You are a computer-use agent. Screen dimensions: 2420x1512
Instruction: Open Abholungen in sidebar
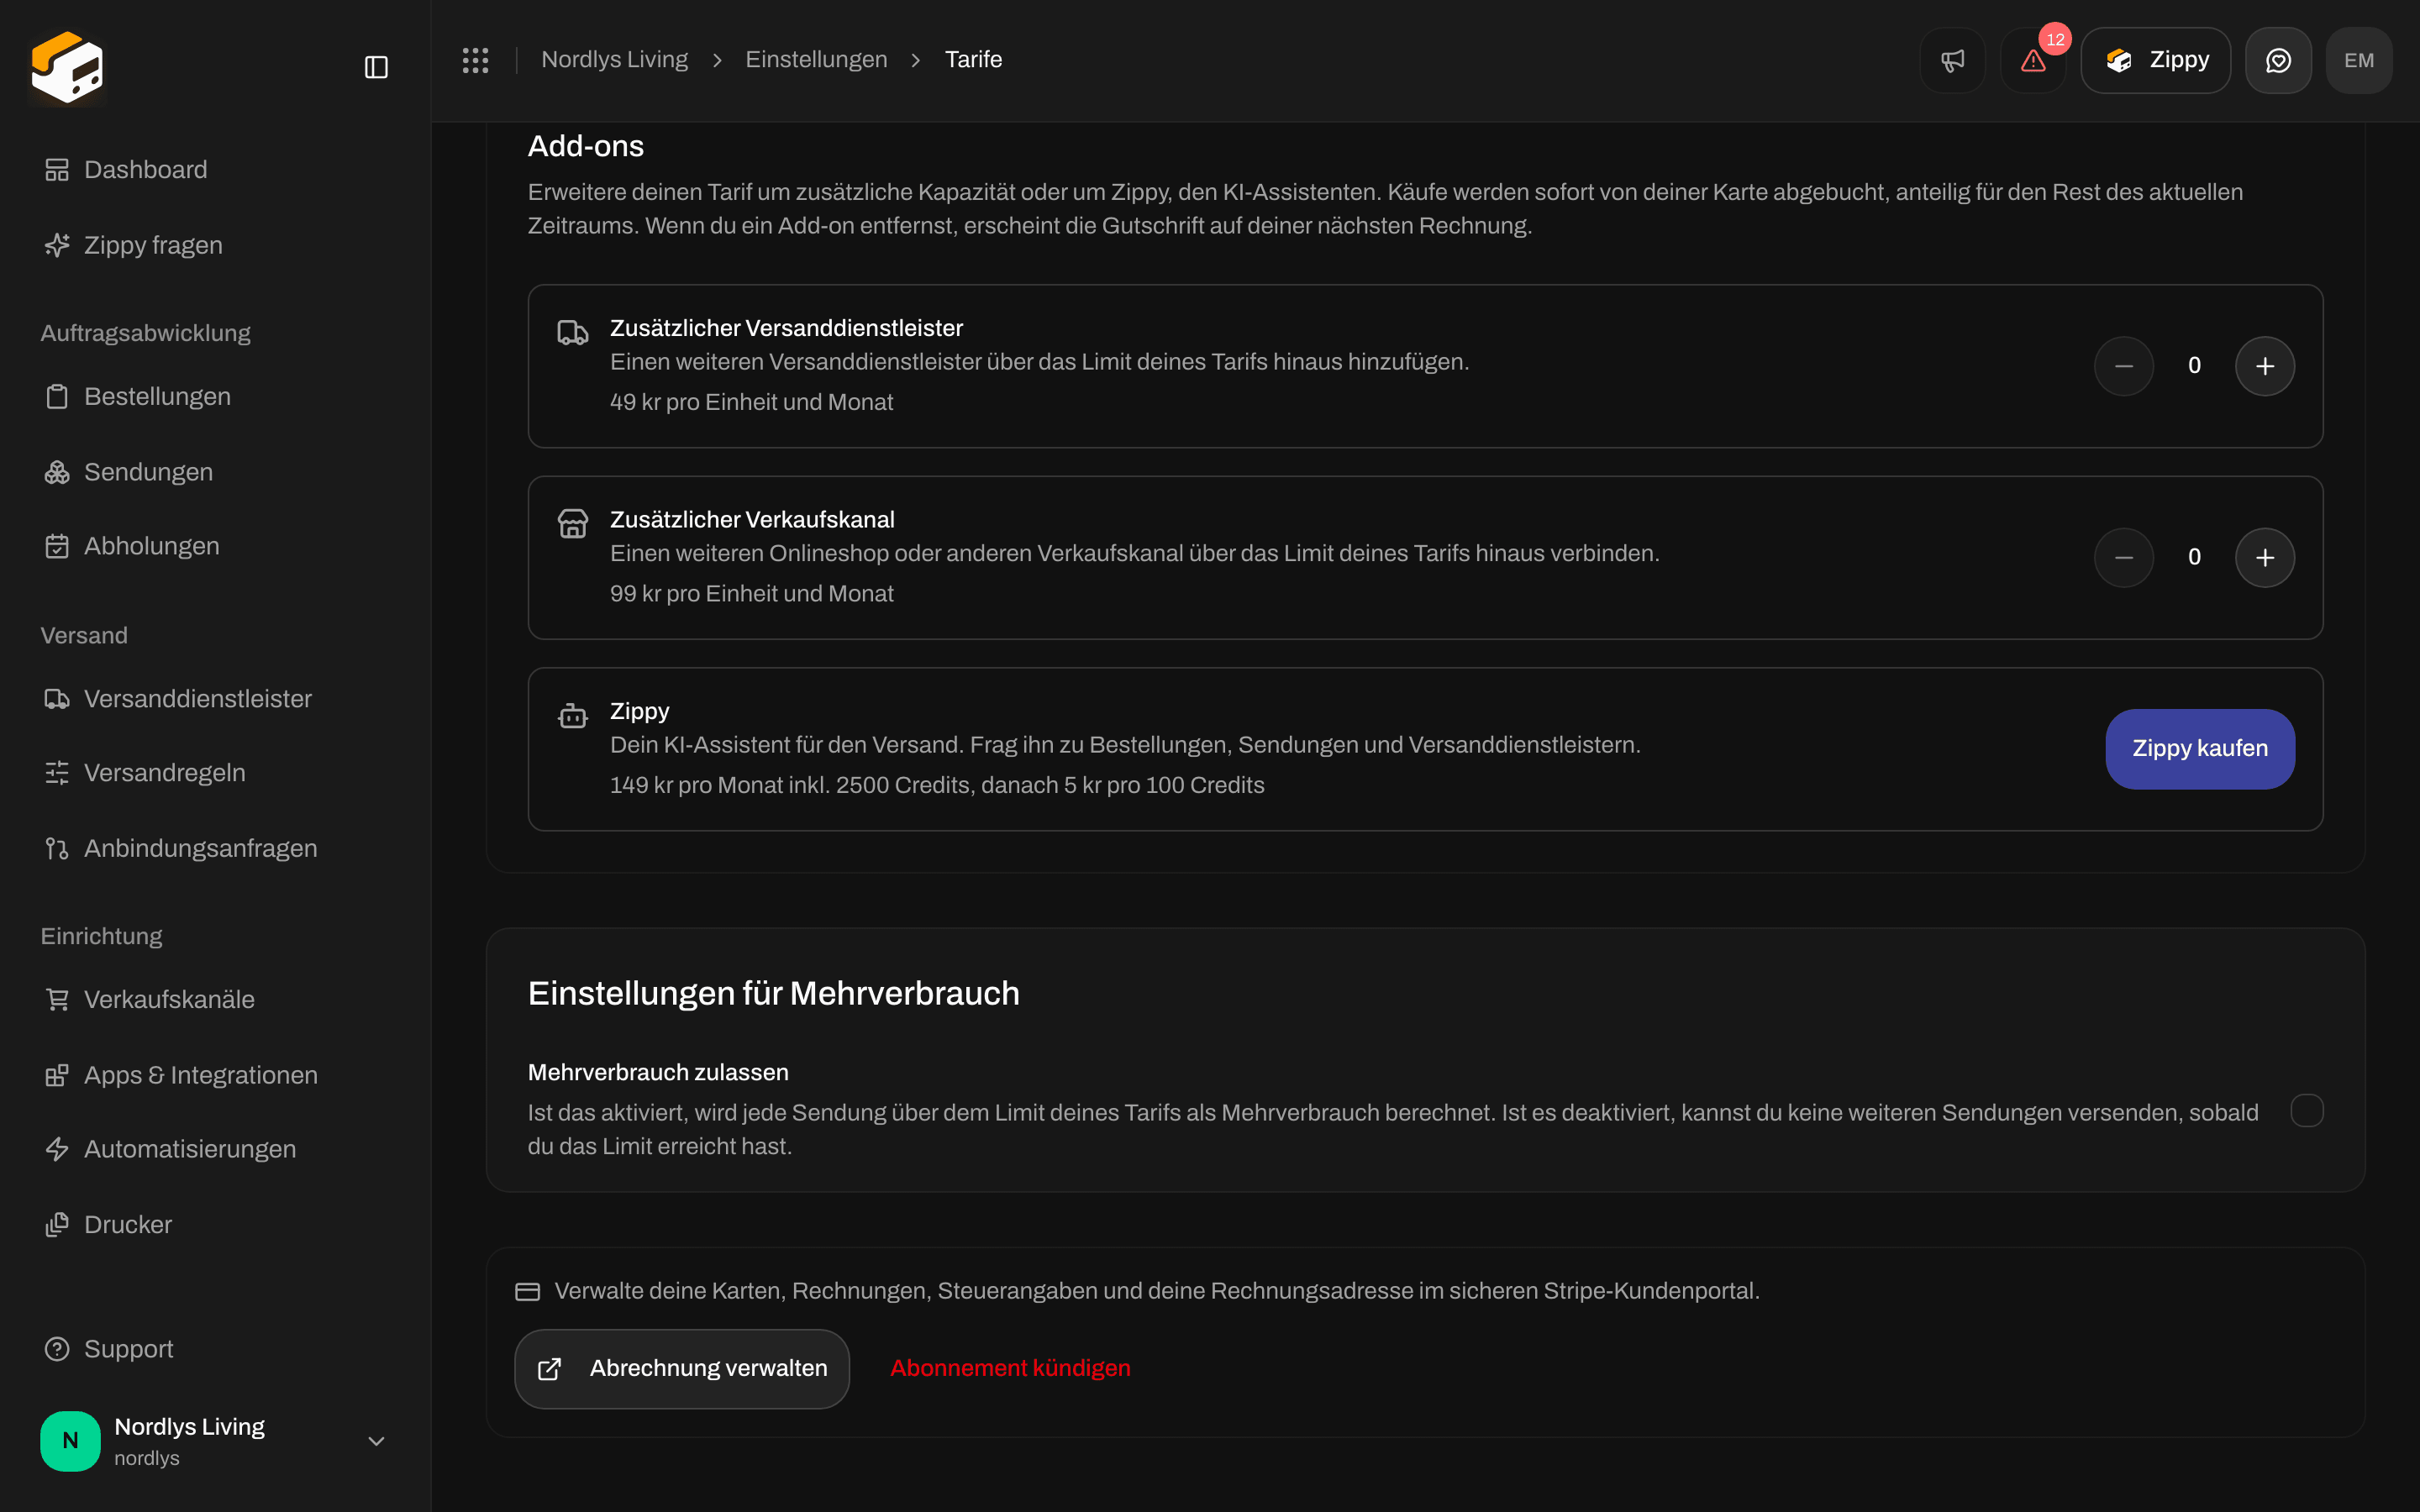tap(215, 546)
